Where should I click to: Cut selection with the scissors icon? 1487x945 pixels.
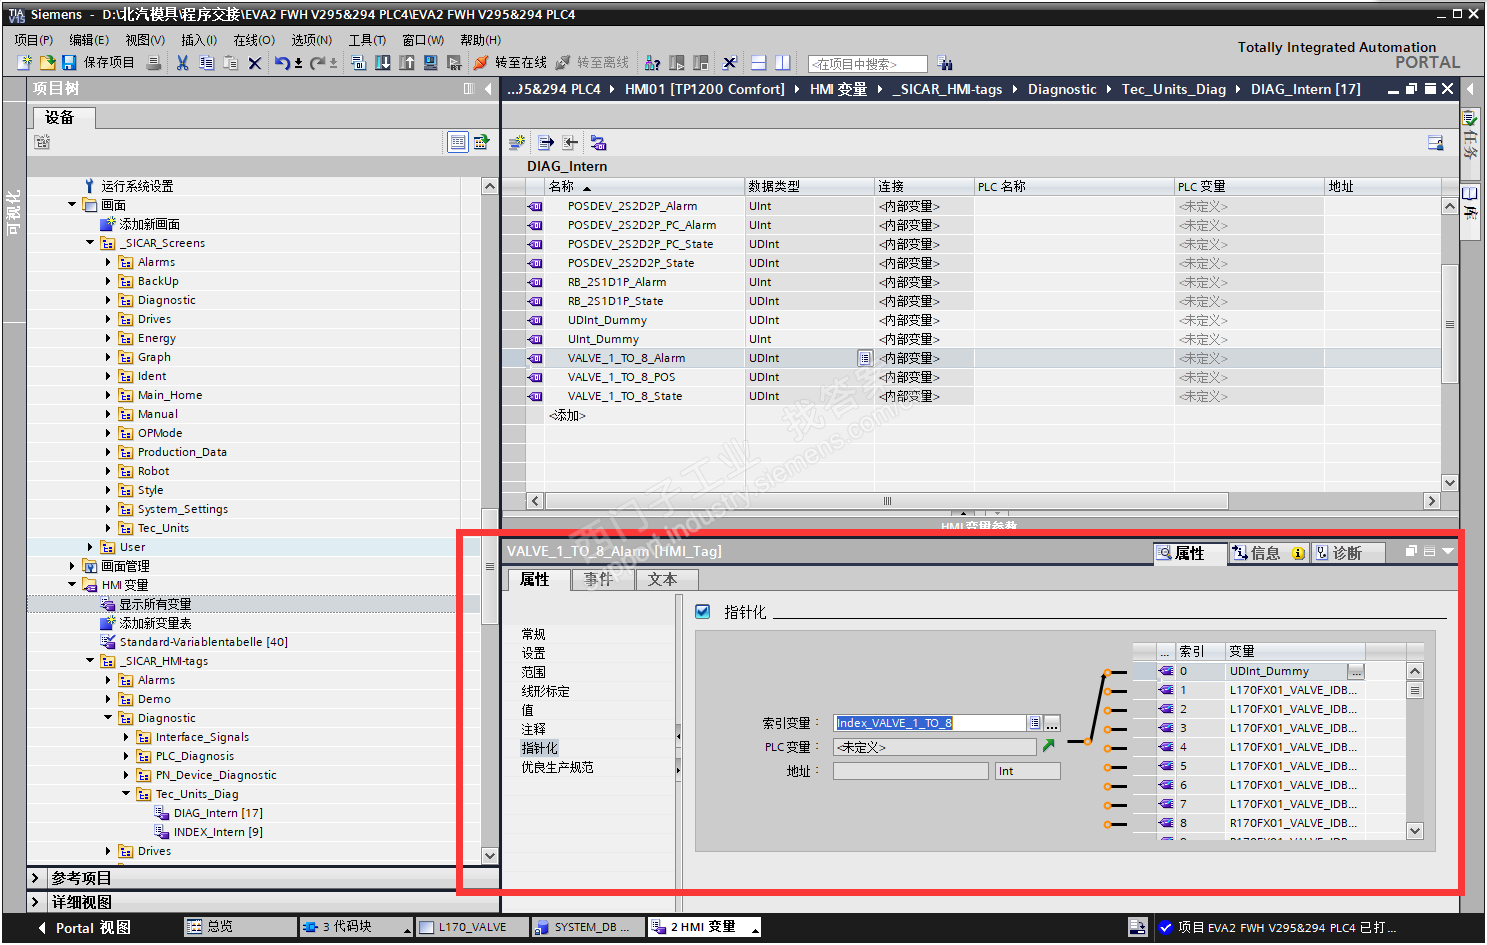point(182,63)
